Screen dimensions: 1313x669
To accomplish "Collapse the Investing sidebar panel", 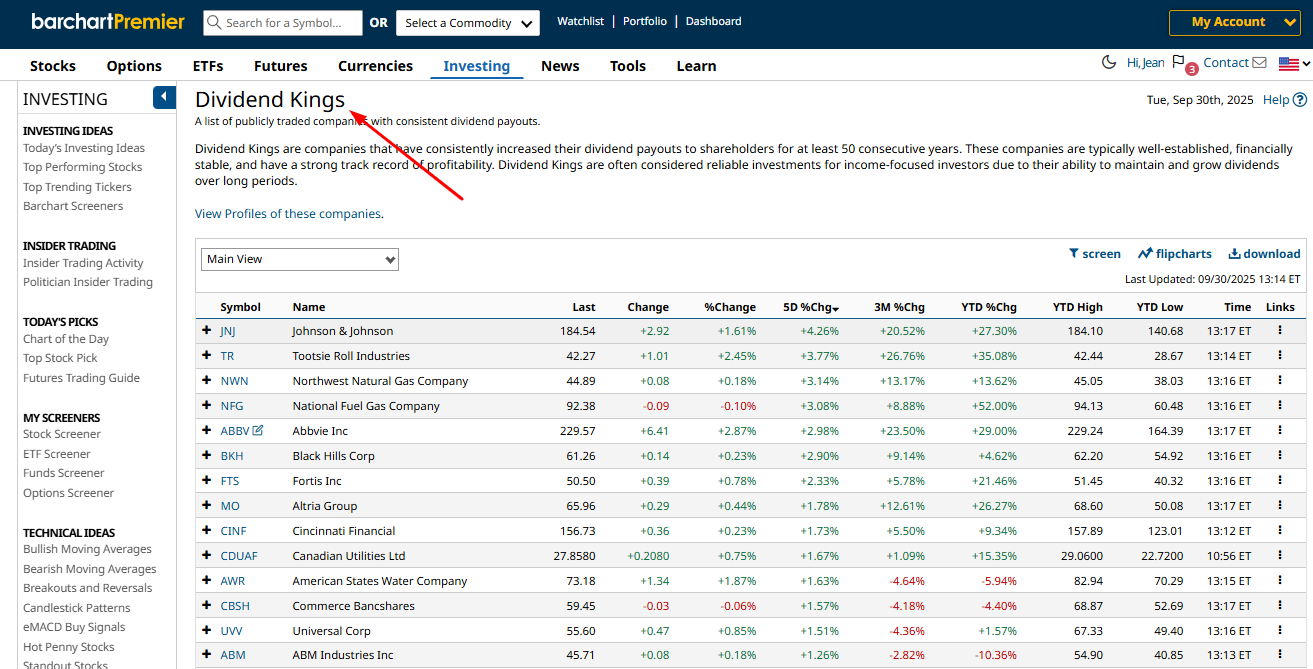I will pos(163,97).
